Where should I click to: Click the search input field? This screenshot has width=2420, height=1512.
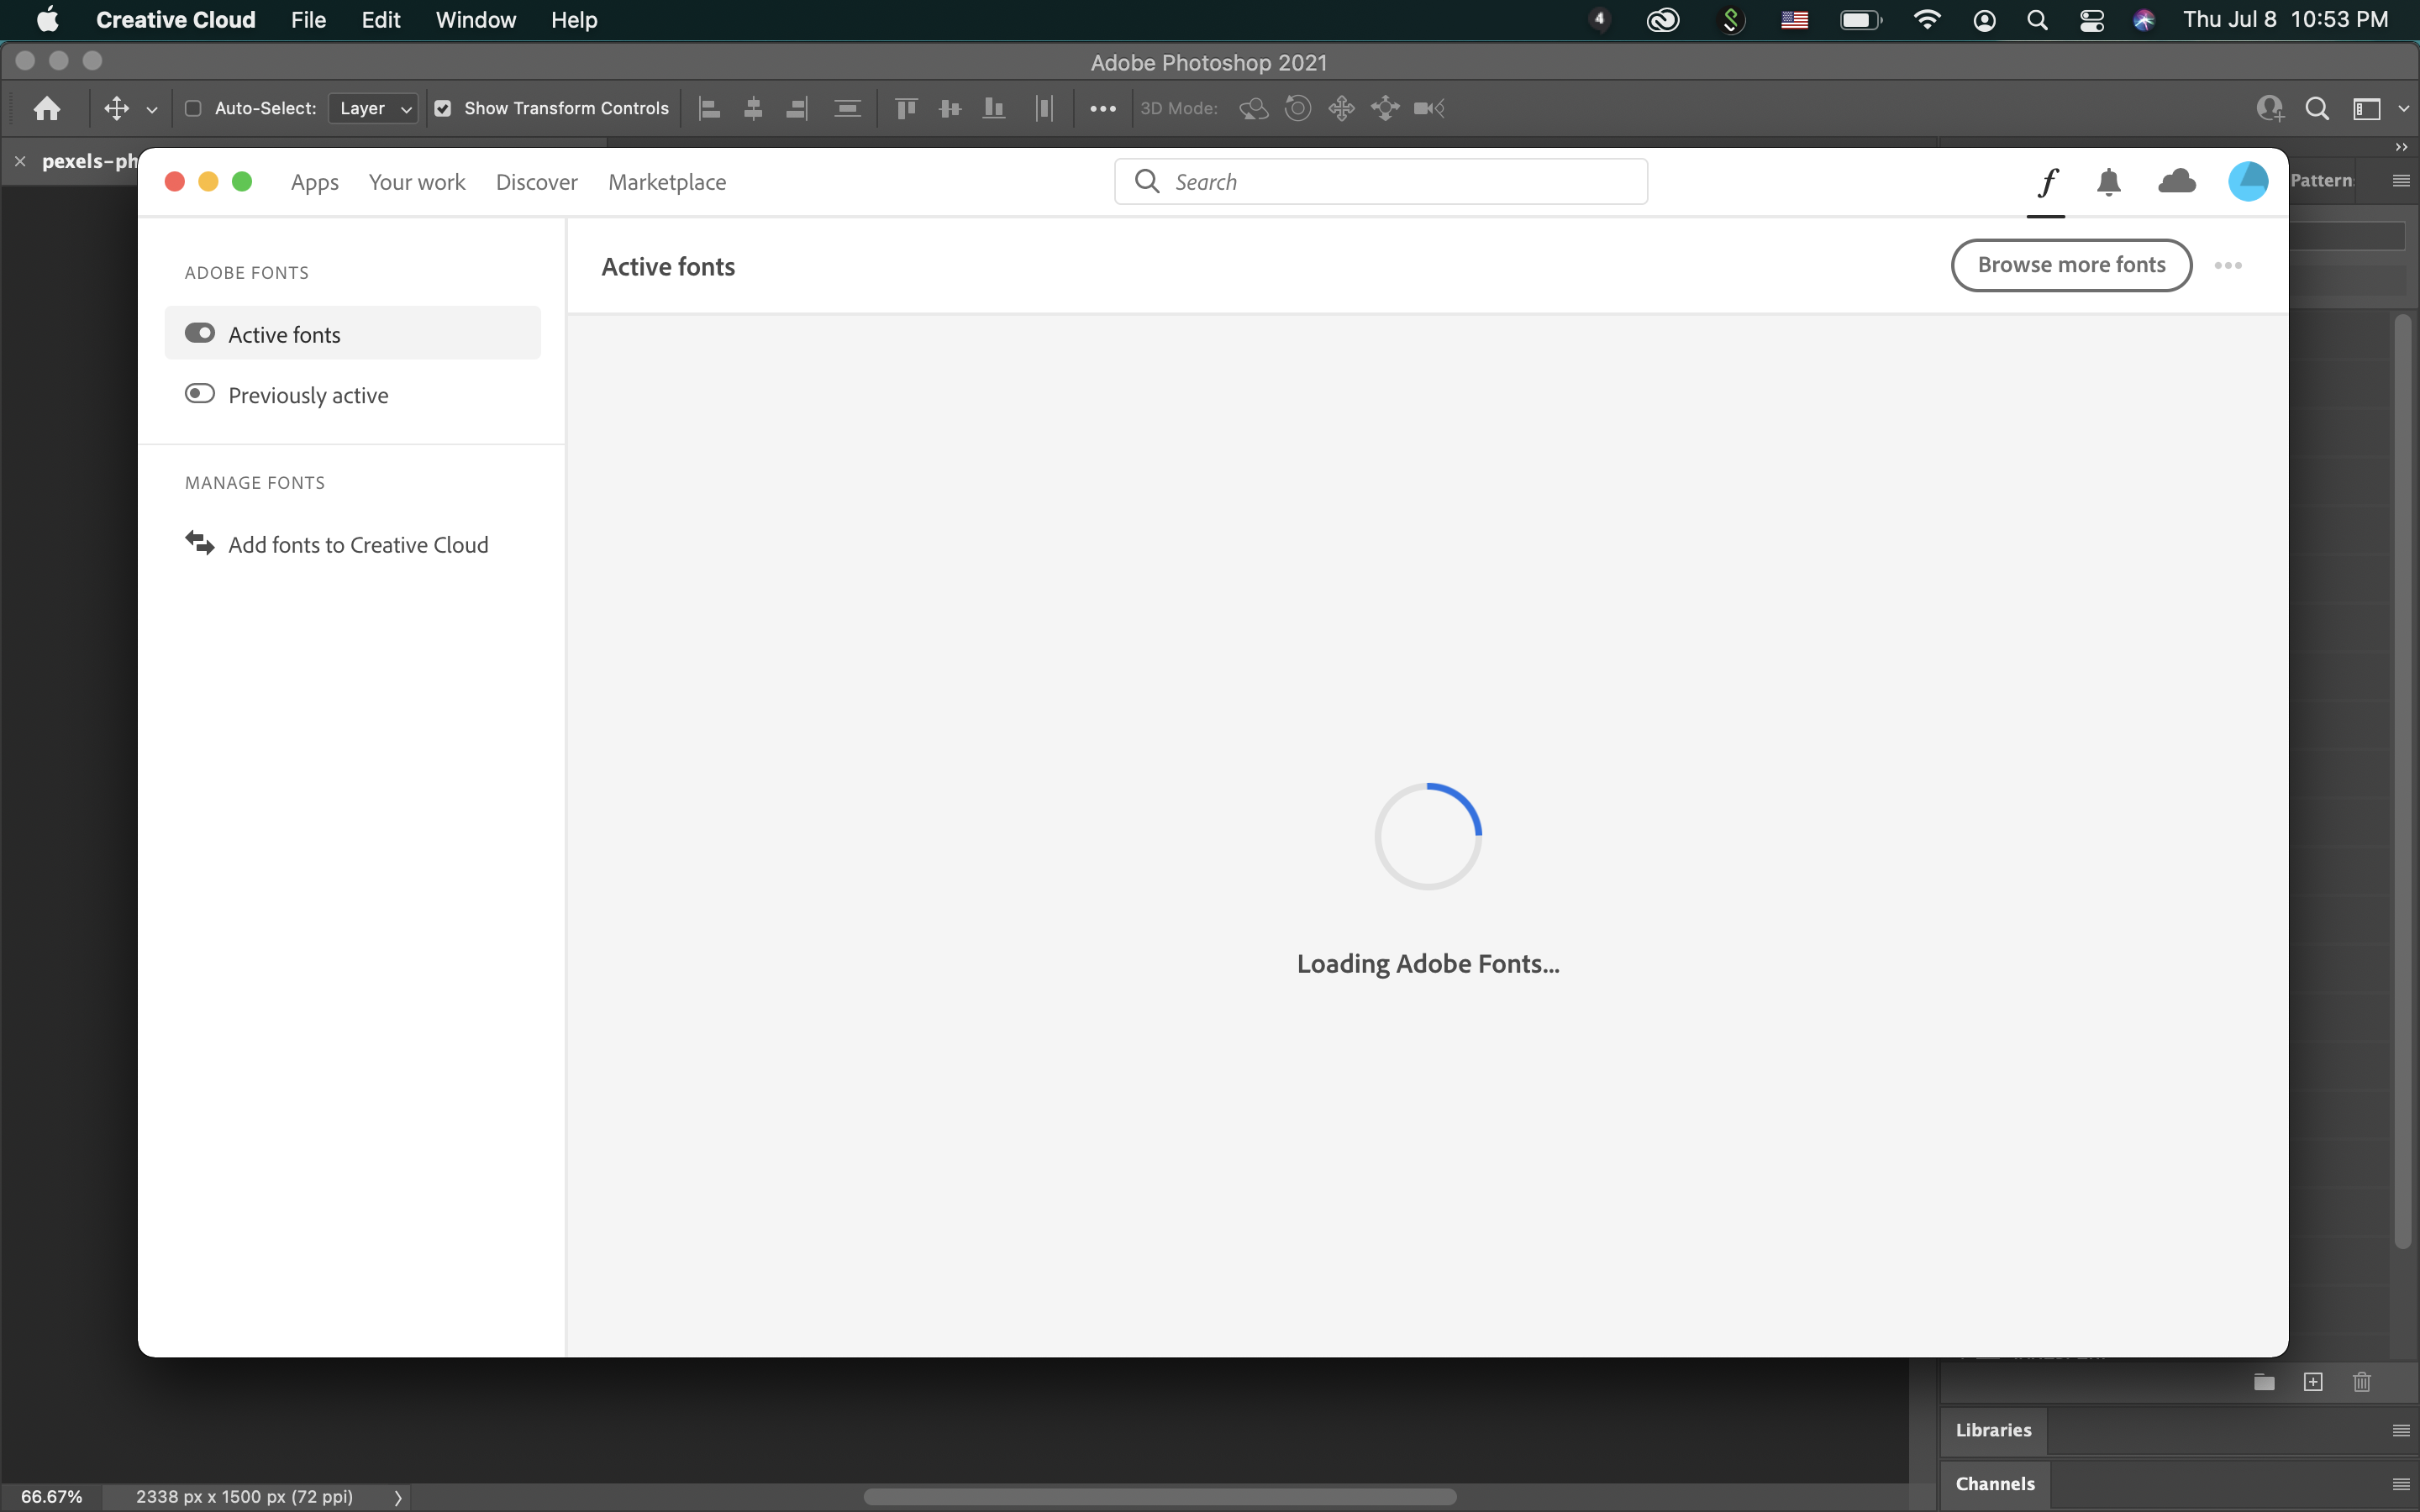tap(1381, 181)
